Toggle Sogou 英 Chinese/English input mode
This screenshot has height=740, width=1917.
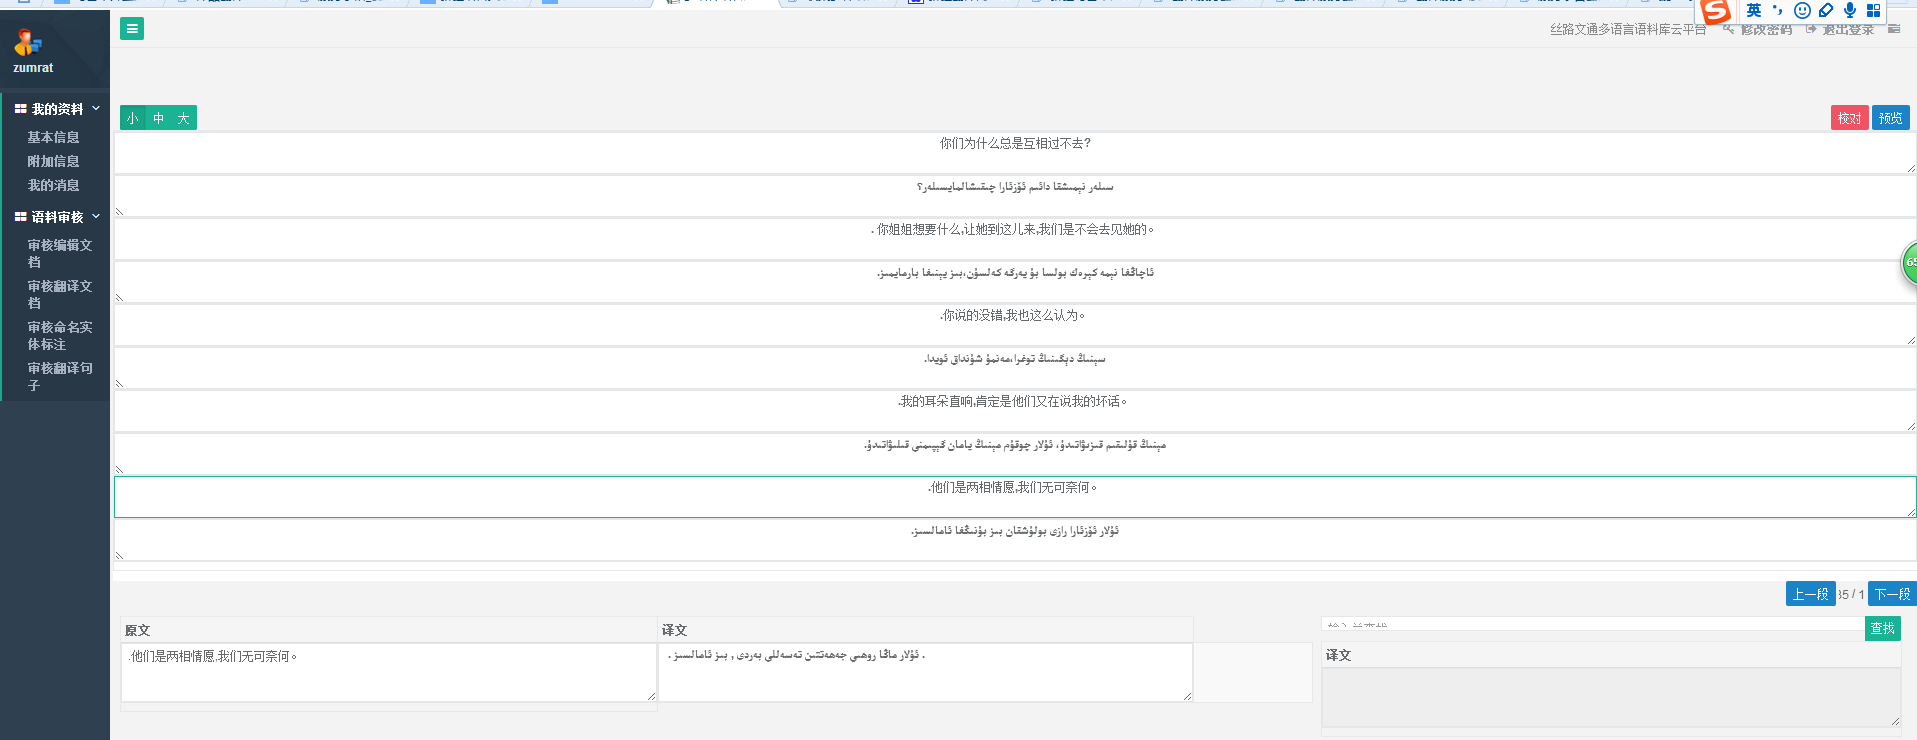pos(1754,10)
